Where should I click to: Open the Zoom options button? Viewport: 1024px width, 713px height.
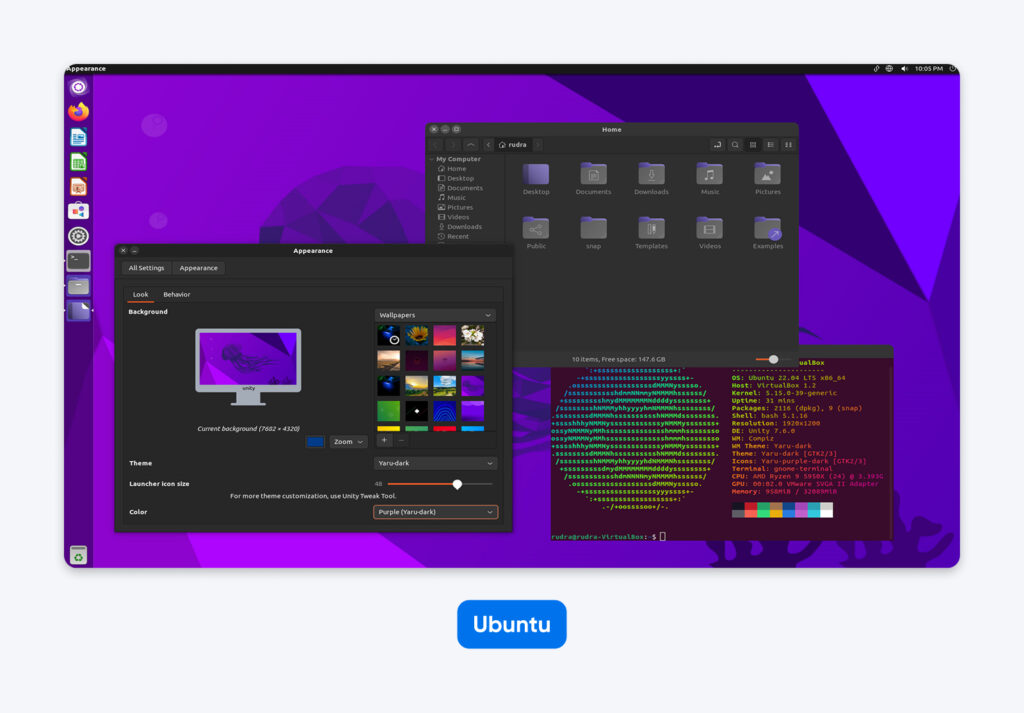pos(347,441)
